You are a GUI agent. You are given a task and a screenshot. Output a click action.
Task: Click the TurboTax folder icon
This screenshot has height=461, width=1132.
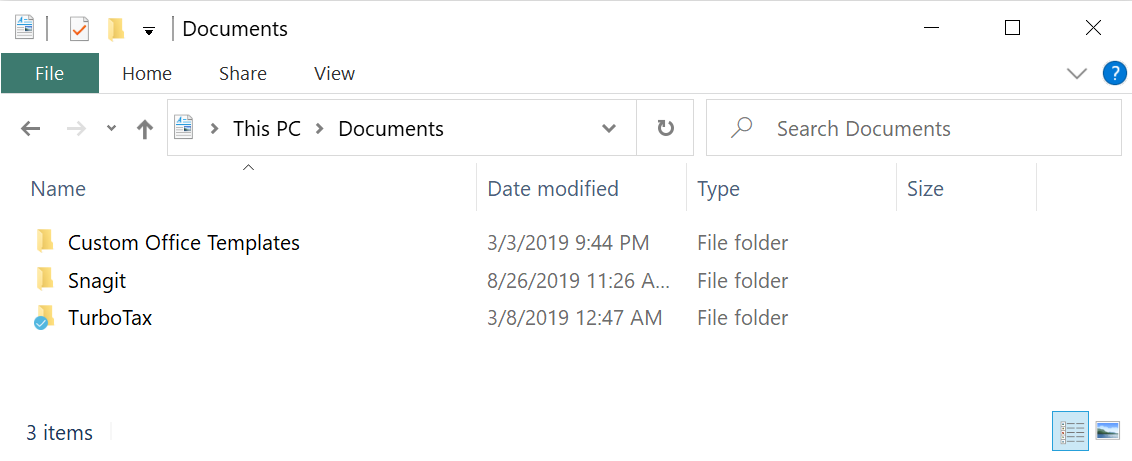coord(44,318)
